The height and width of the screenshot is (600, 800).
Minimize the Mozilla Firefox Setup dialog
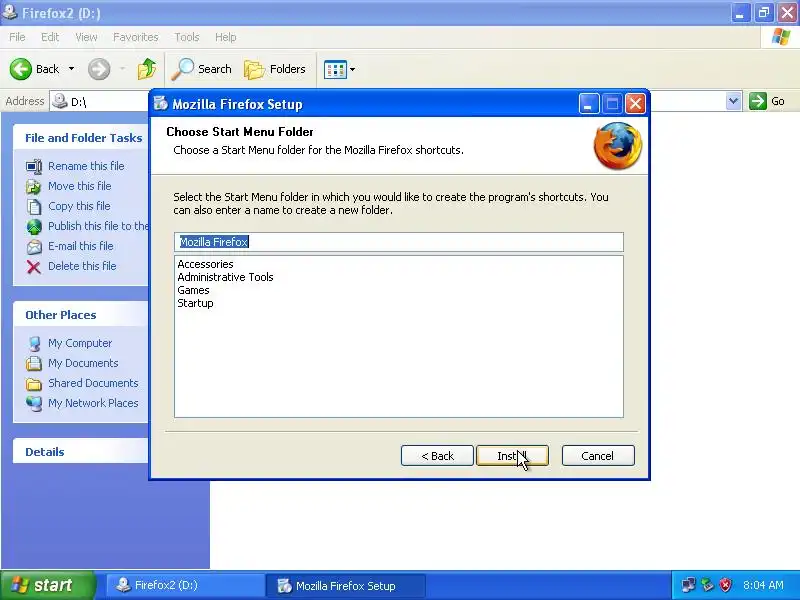point(588,104)
